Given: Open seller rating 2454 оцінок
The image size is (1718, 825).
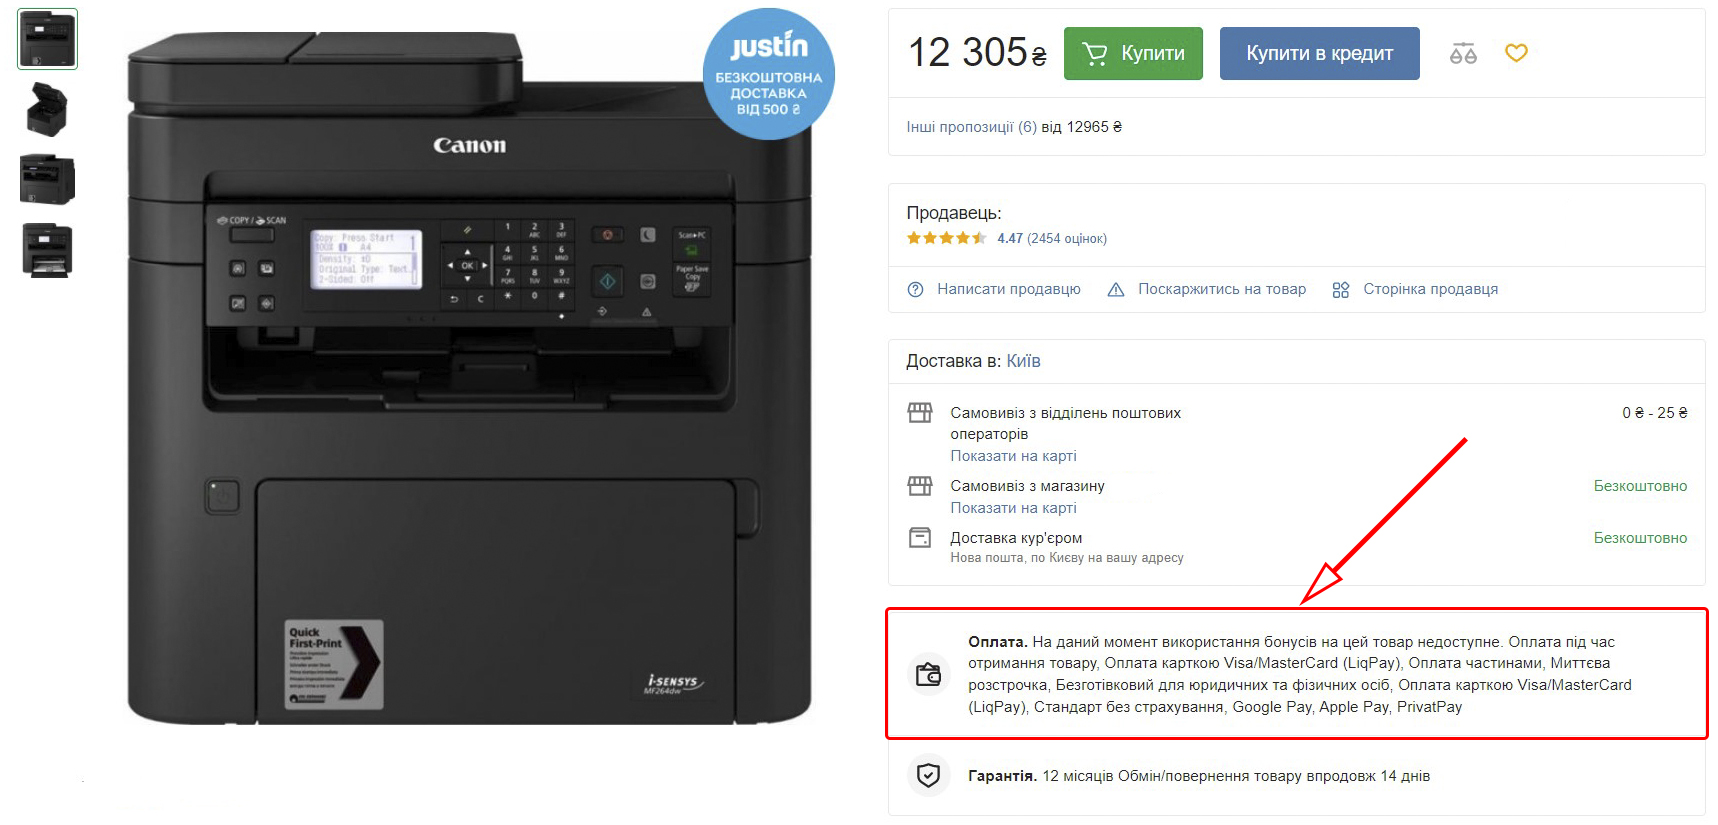Looking at the screenshot, I should 1066,239.
